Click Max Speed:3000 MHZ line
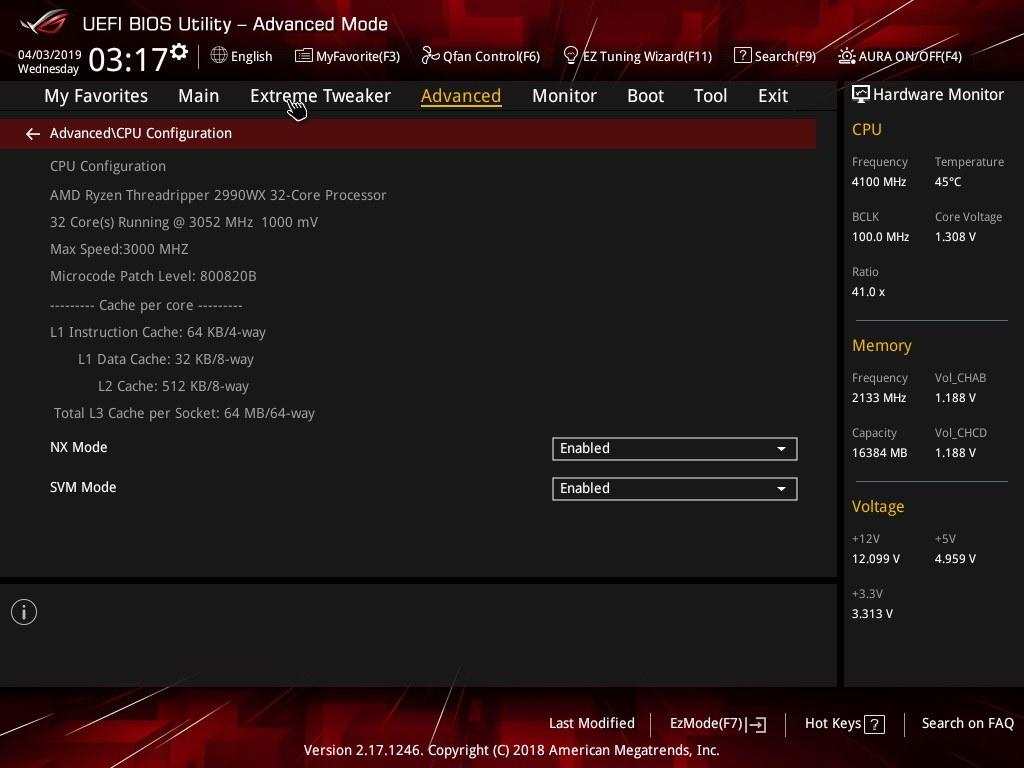Screen dimensions: 1024x768 (119, 249)
